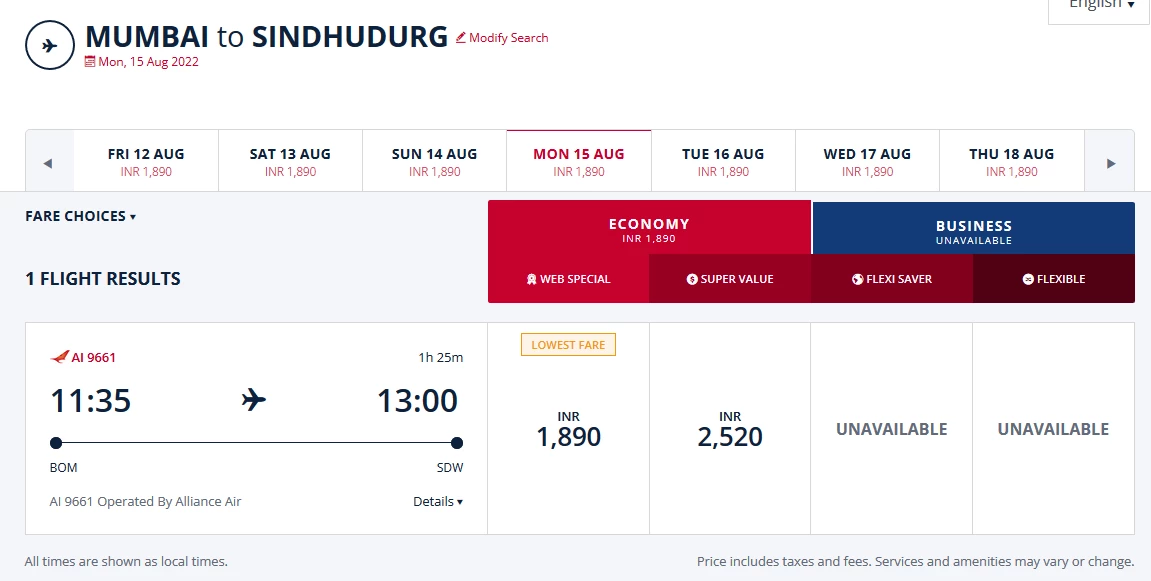1151x581 pixels.
Task: Choose the INR 2,520 Super Value fare
Action: tap(730, 429)
